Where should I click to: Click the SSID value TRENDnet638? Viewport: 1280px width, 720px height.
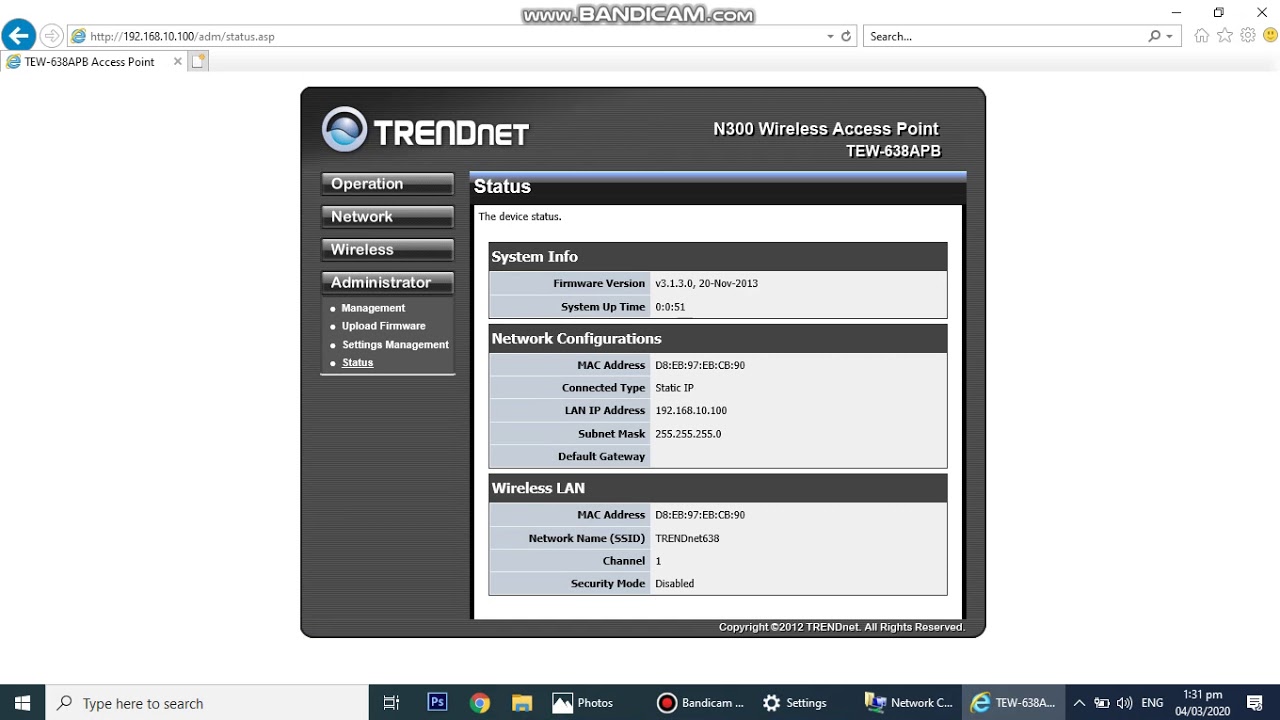(687, 538)
